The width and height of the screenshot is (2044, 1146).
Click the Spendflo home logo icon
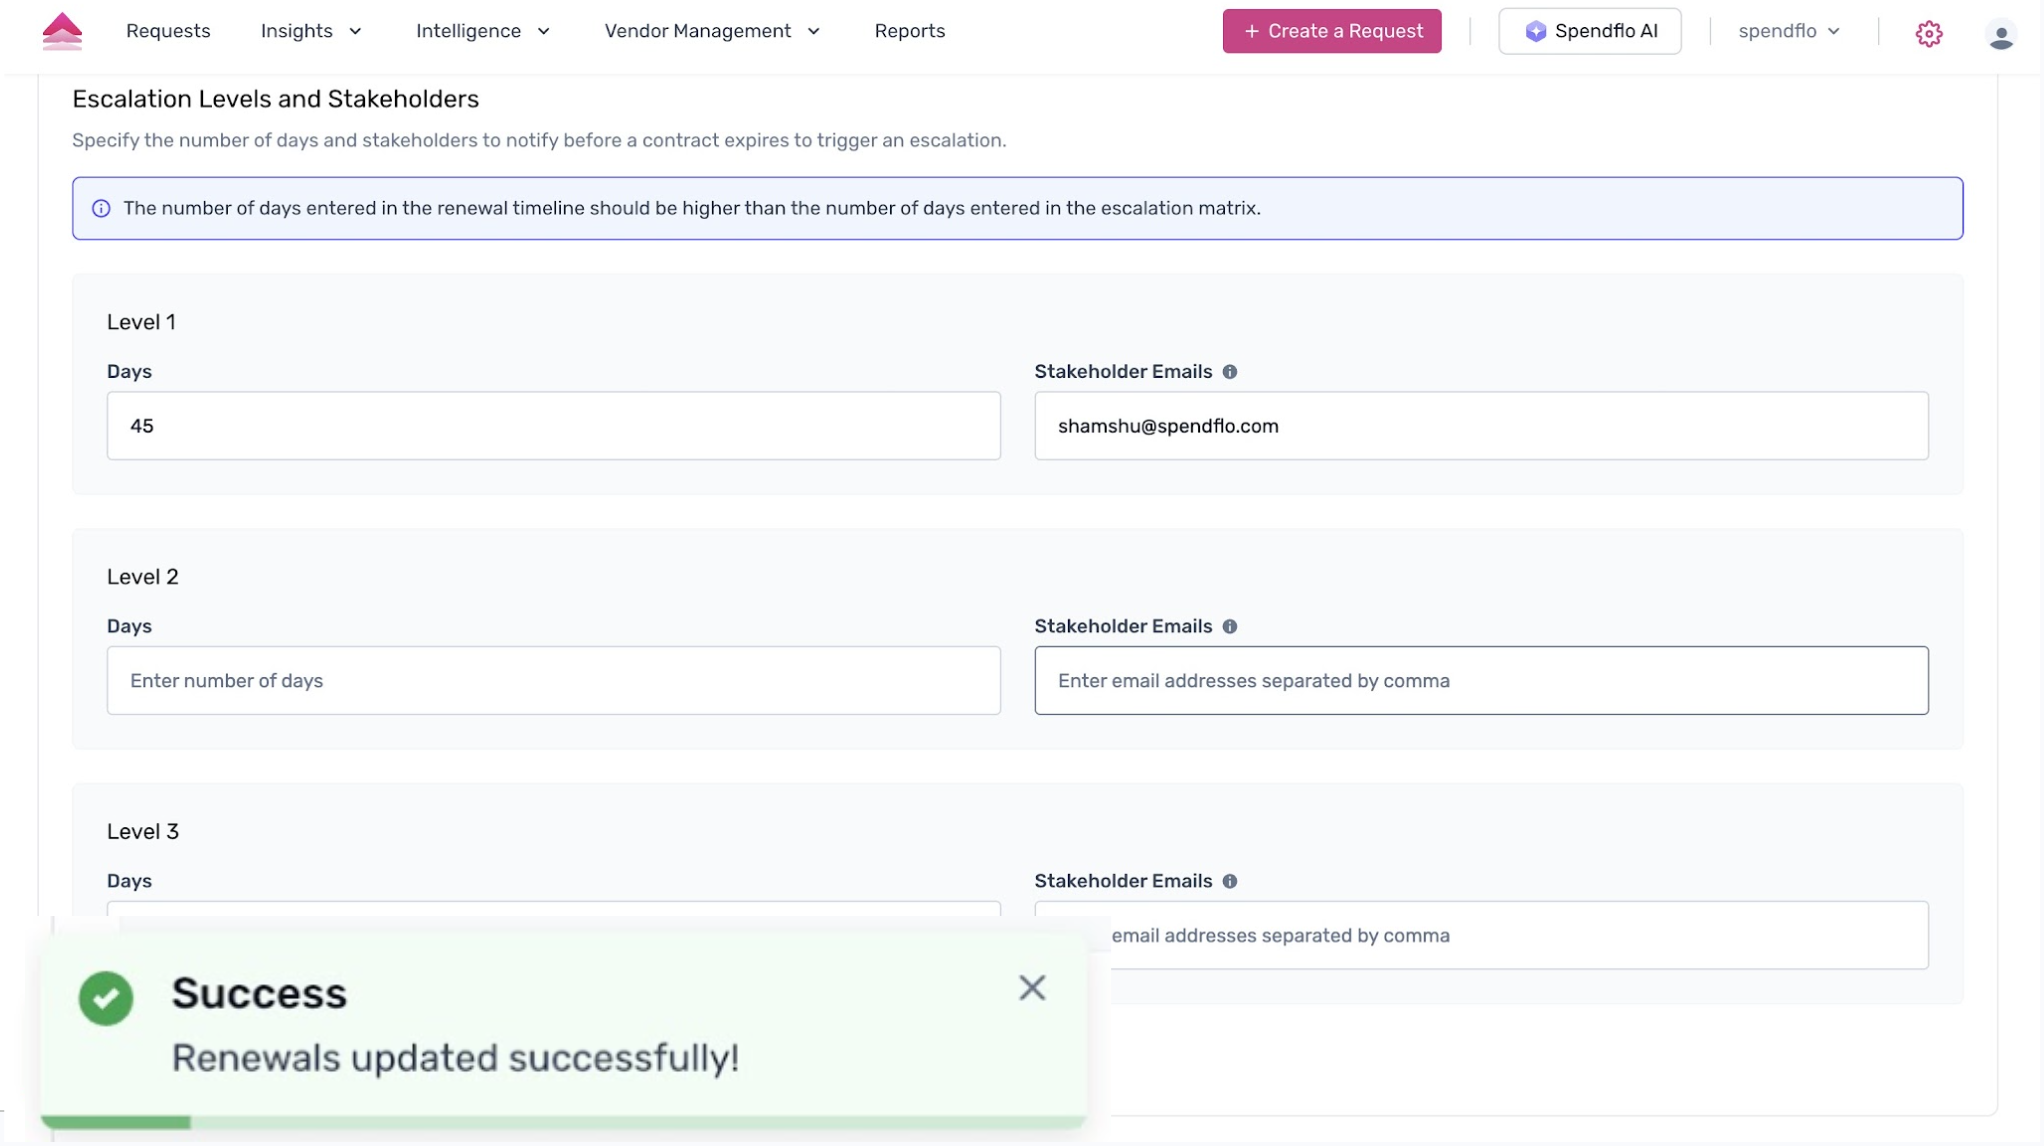point(62,31)
